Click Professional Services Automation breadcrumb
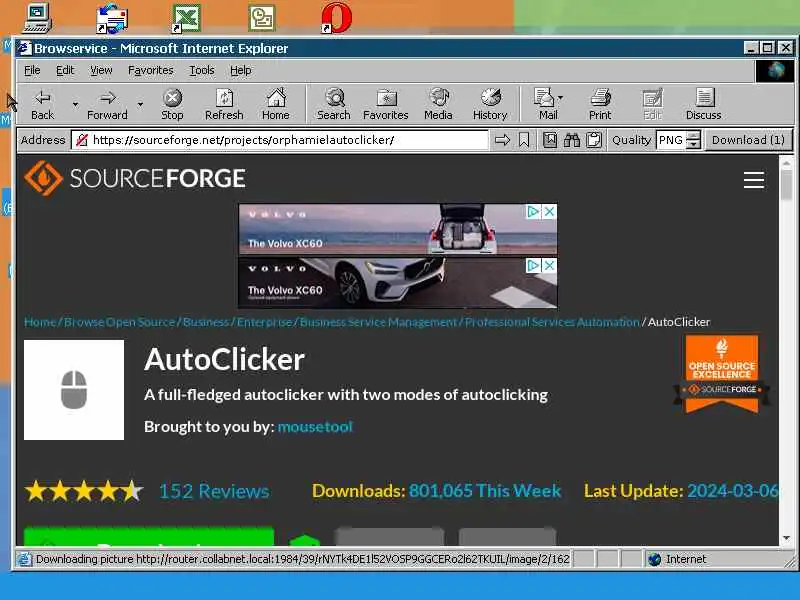800x600 pixels. [x=552, y=322]
